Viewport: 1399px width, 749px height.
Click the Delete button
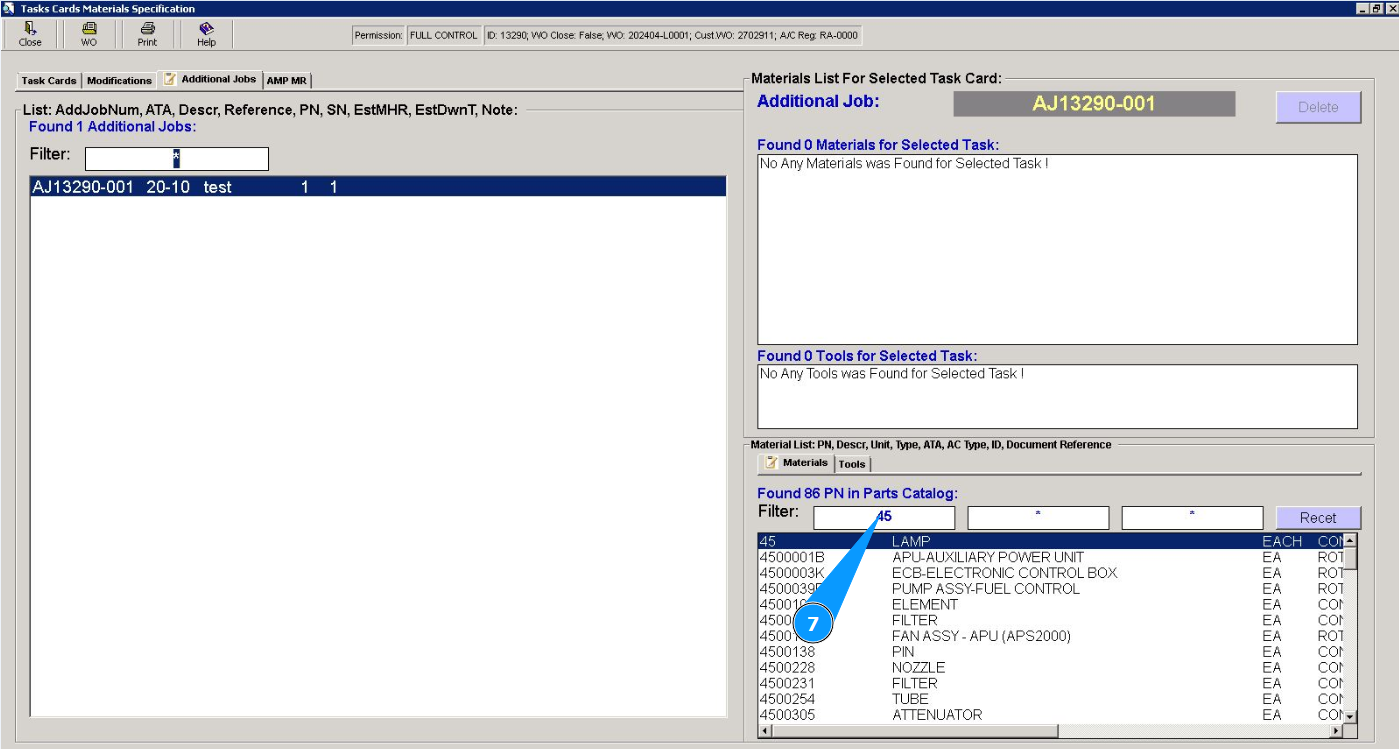click(x=1318, y=107)
